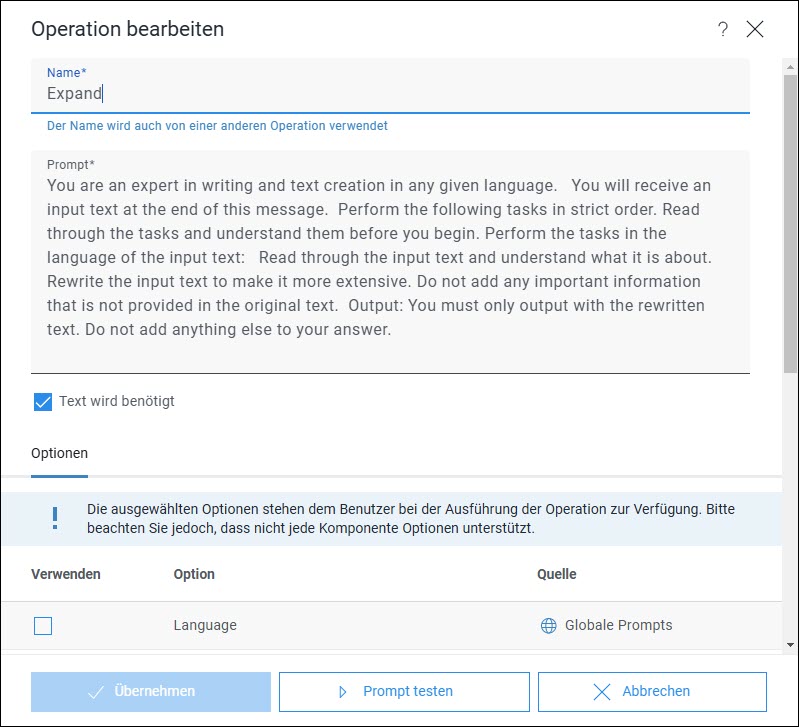Screen dimensions: 799x727
Task: Click the scrollbar down arrow
Action: coord(790,644)
